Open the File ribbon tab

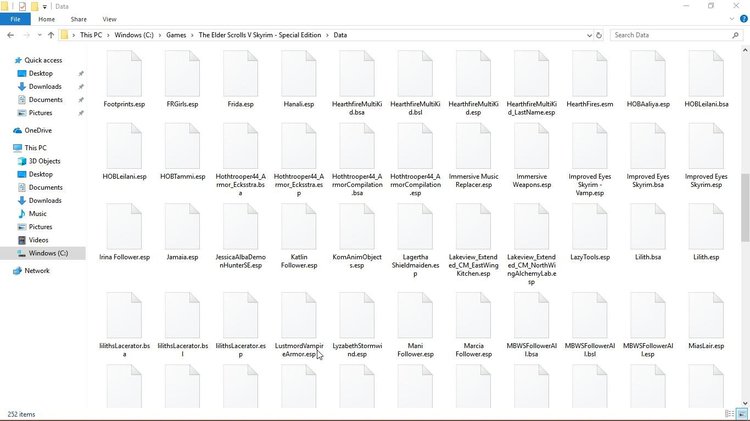coord(15,19)
